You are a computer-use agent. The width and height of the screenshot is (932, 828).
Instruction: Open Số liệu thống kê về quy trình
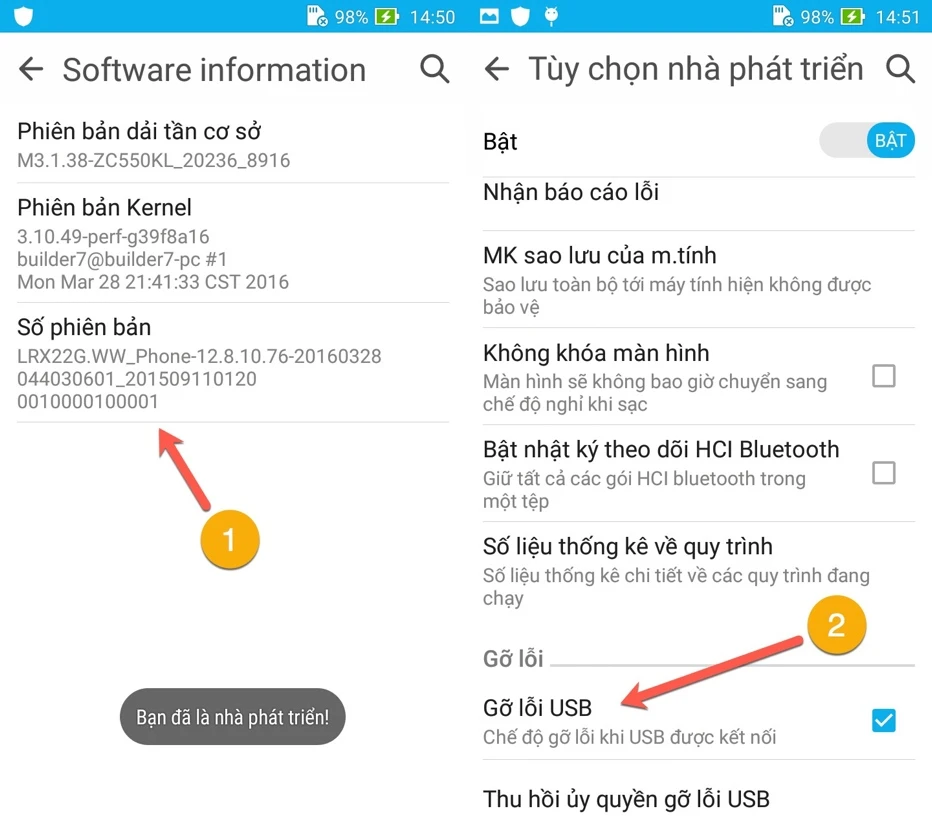point(698,571)
